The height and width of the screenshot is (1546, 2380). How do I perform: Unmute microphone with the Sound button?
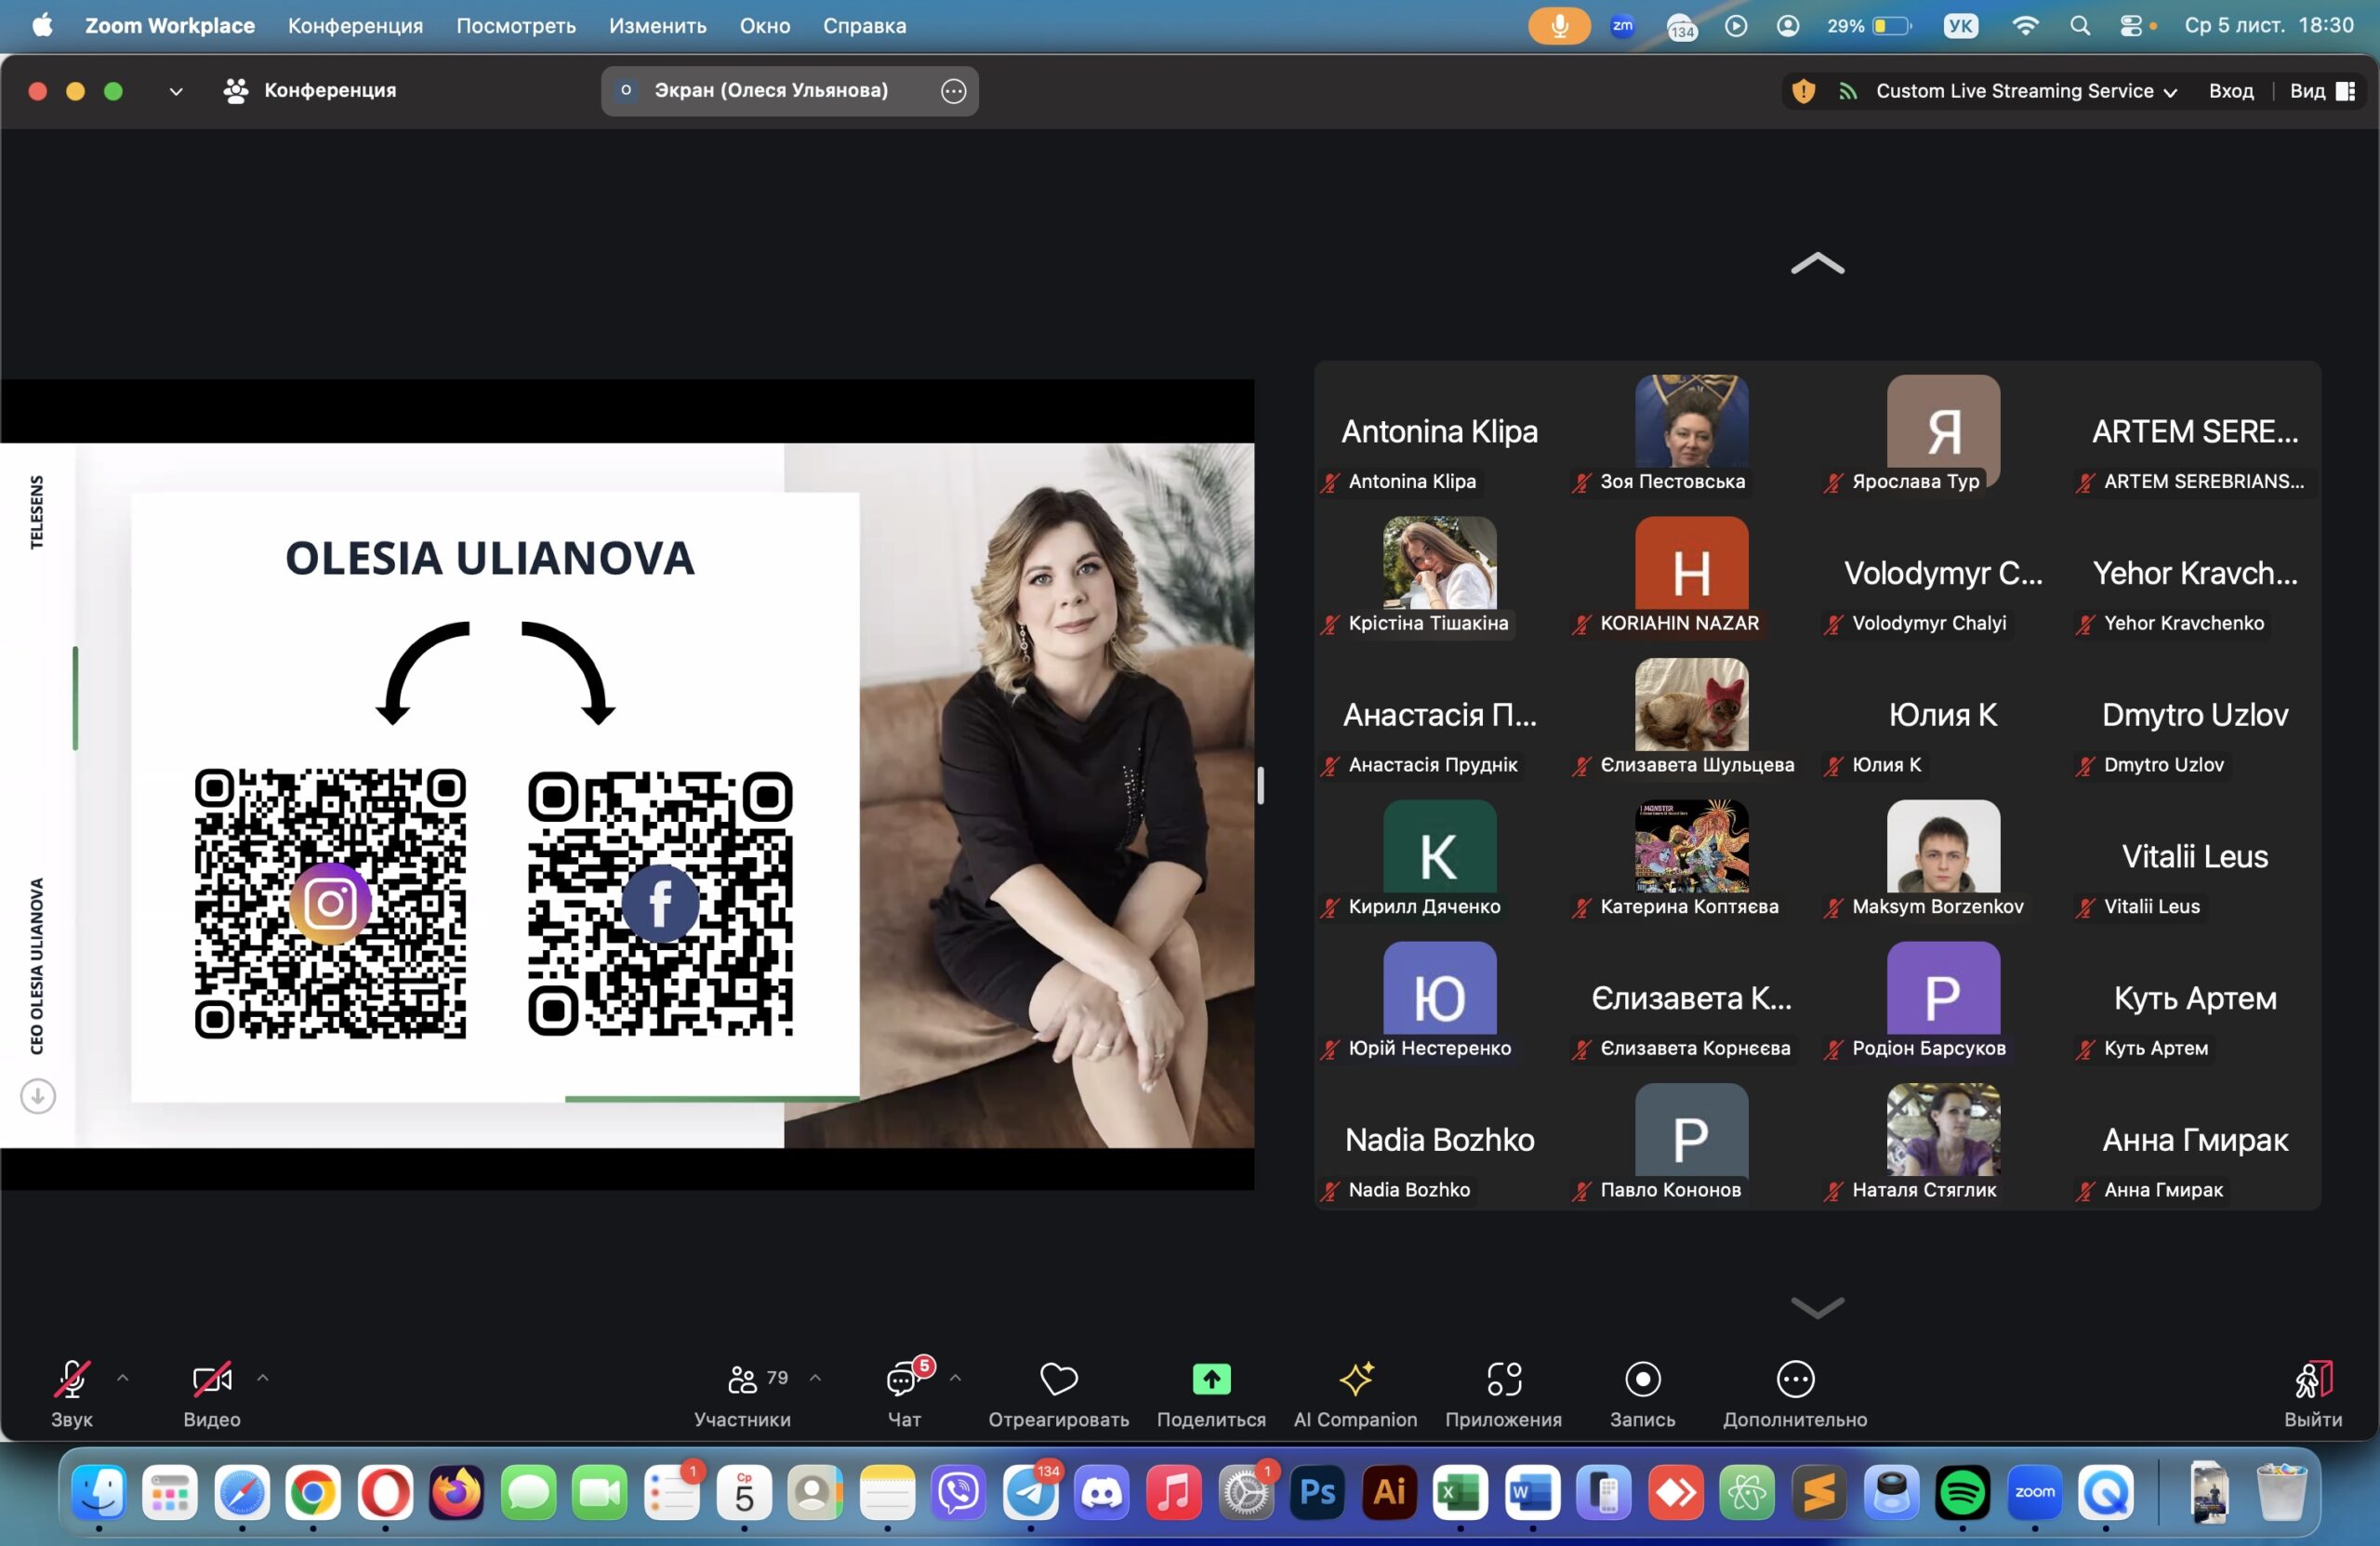(x=71, y=1379)
